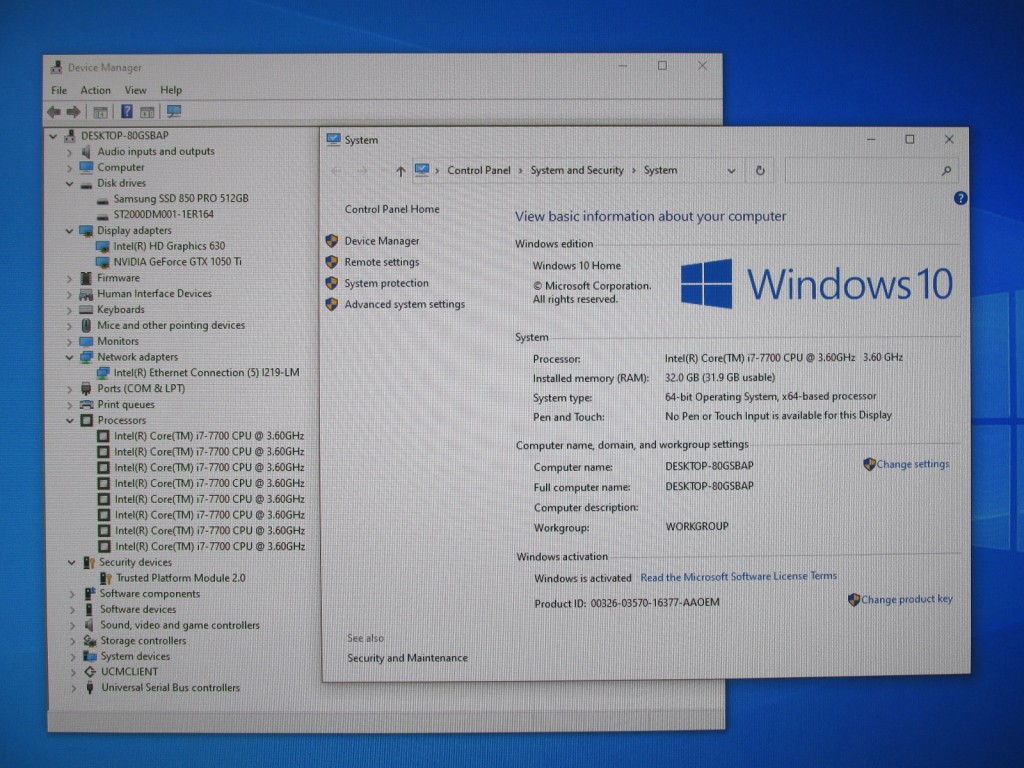Expand the Firmware category

[69, 278]
